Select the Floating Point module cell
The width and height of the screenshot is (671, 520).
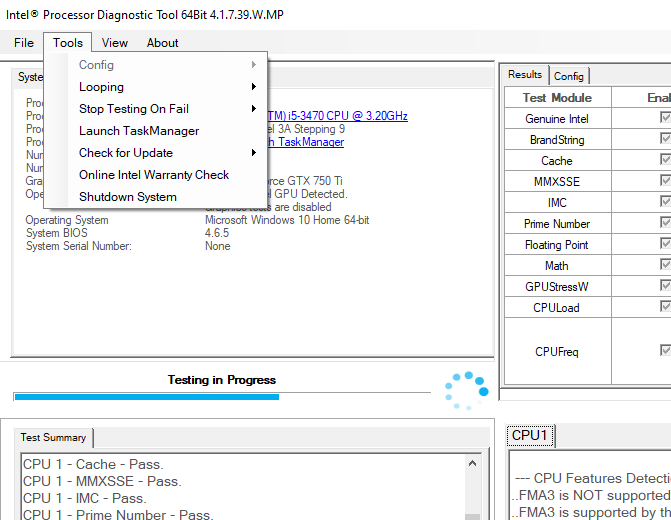coord(557,244)
